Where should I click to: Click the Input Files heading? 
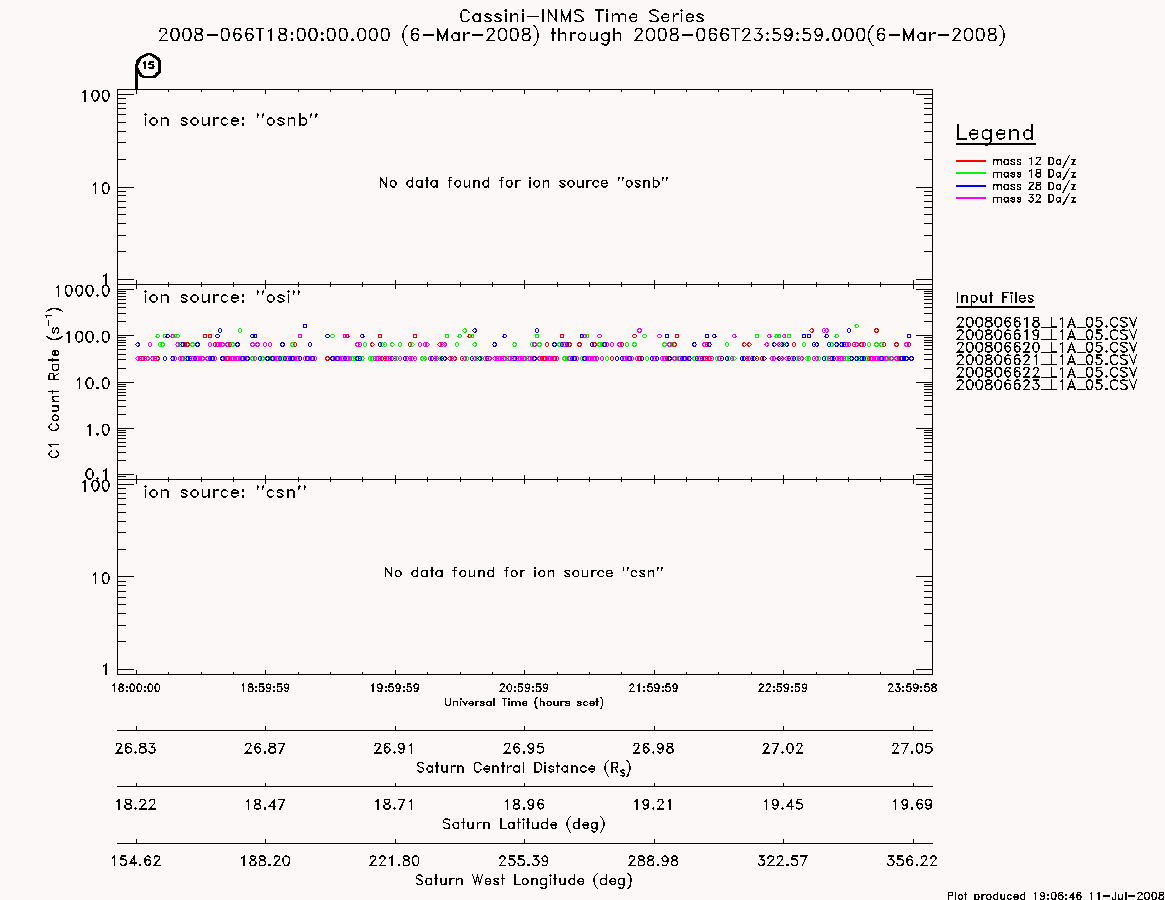995,298
